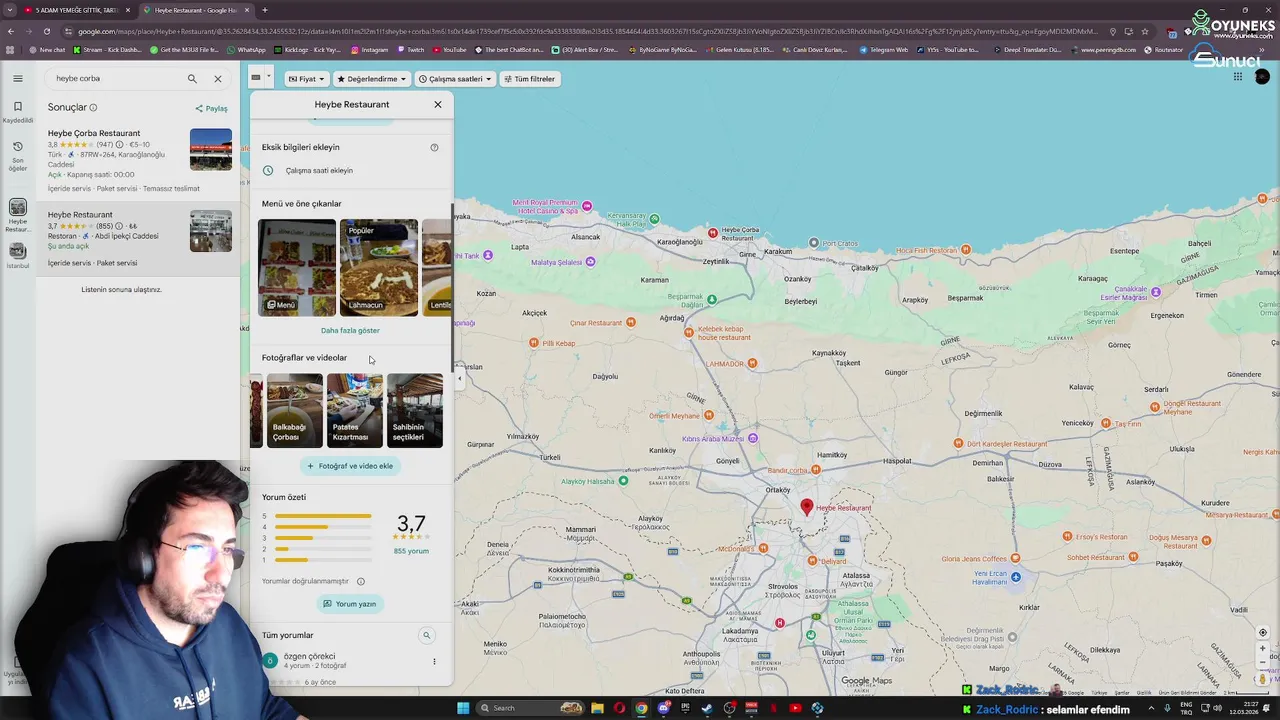Click the info icon beside Sonuçlar
Screen dimensions: 1280x720
[x=93, y=108]
